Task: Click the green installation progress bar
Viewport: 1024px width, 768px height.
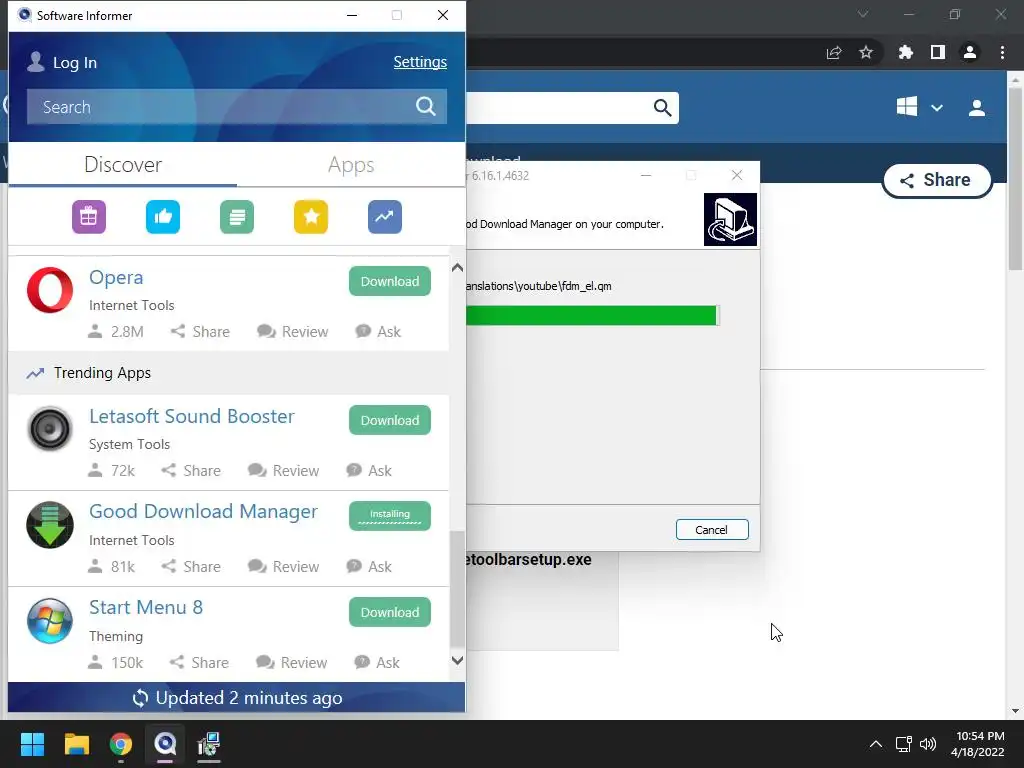Action: coord(592,315)
